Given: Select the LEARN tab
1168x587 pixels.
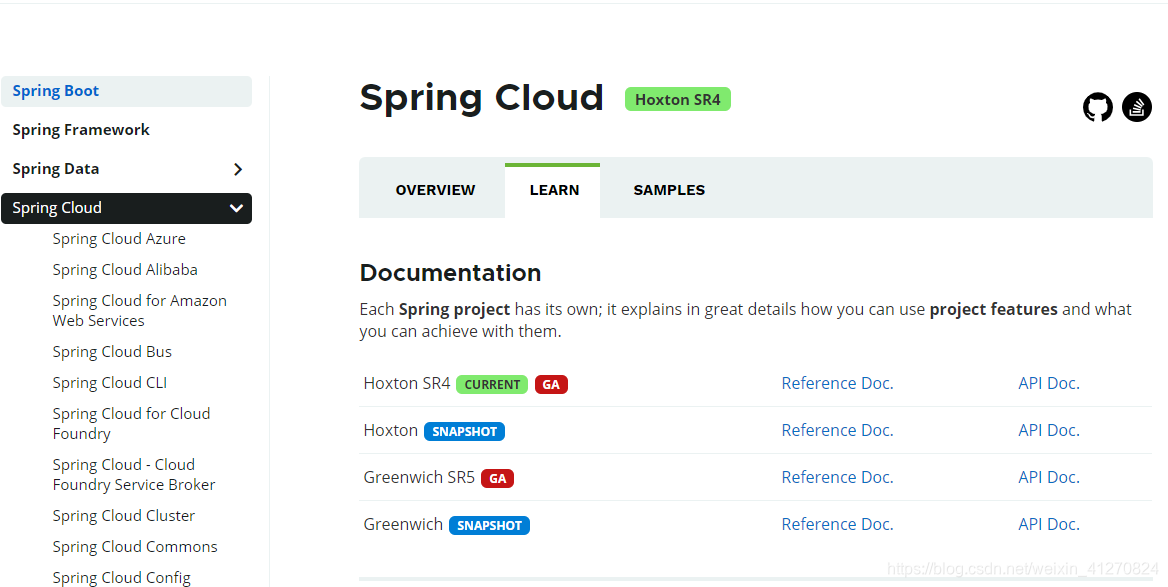Looking at the screenshot, I should pos(554,190).
